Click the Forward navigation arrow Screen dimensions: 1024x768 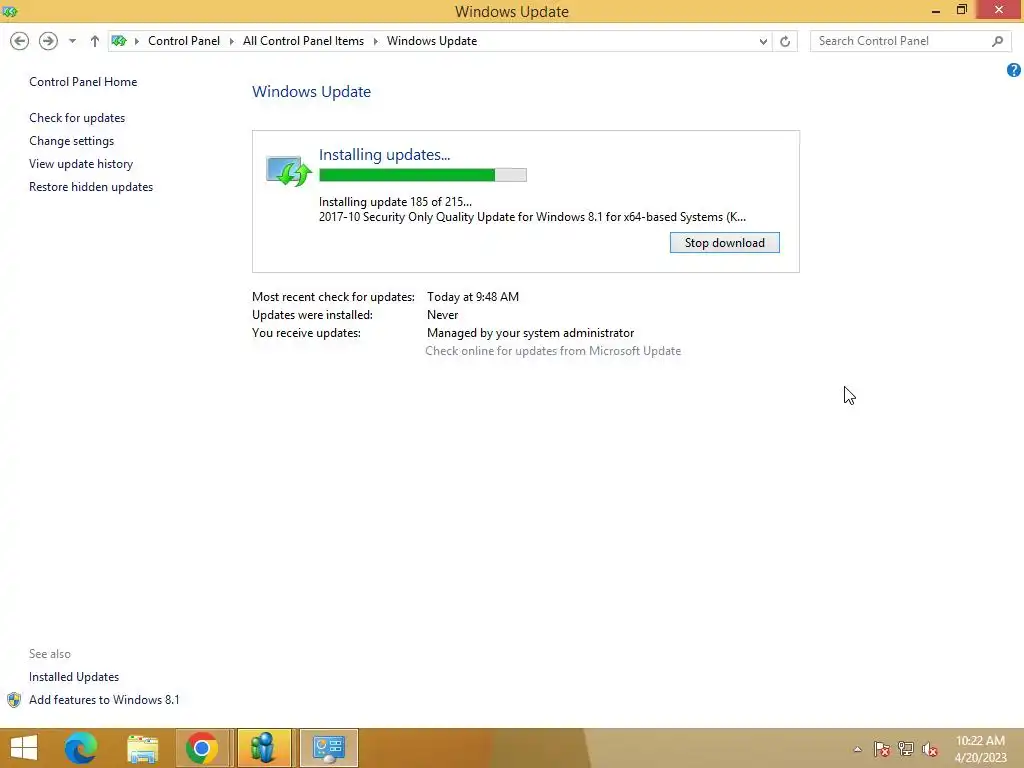coord(48,41)
